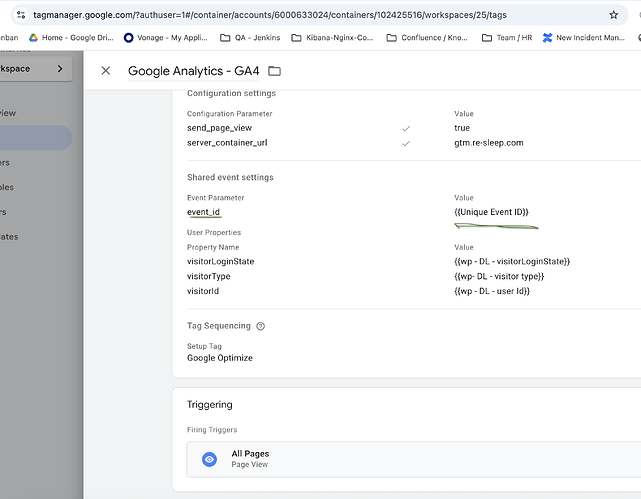This screenshot has width=641, height=499.
Task: Expand the workspace selector chevron
Action: tap(60, 69)
